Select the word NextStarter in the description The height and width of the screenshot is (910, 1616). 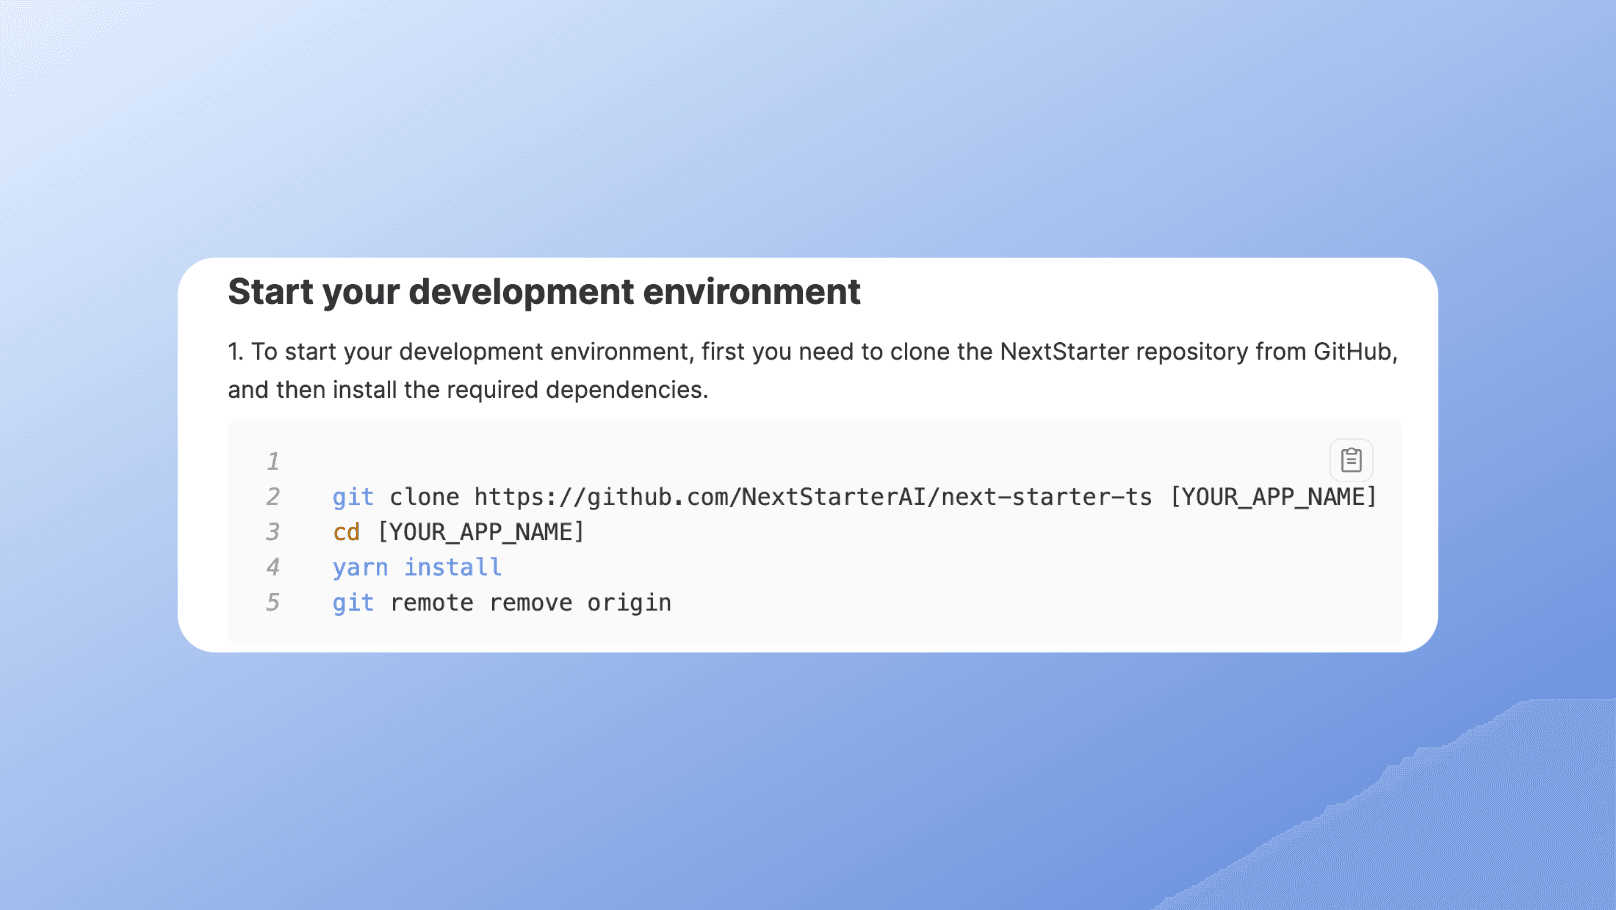pos(1063,352)
